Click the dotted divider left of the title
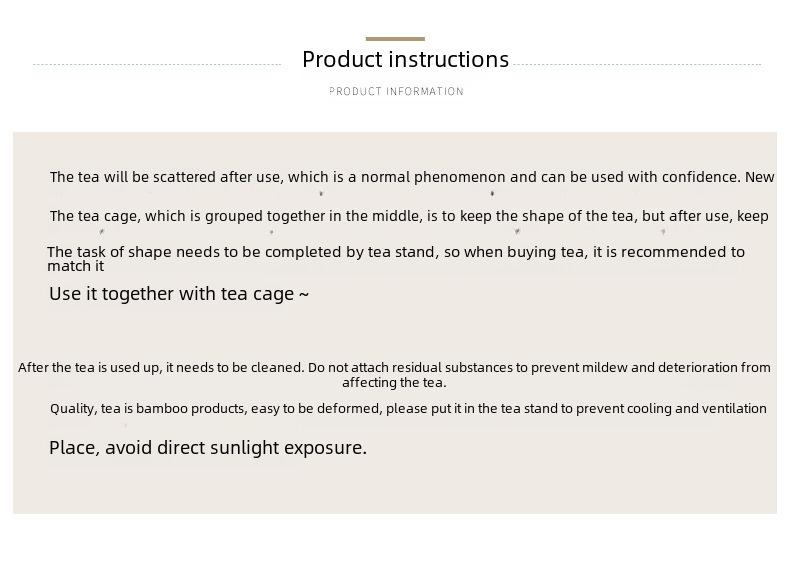 point(157,65)
